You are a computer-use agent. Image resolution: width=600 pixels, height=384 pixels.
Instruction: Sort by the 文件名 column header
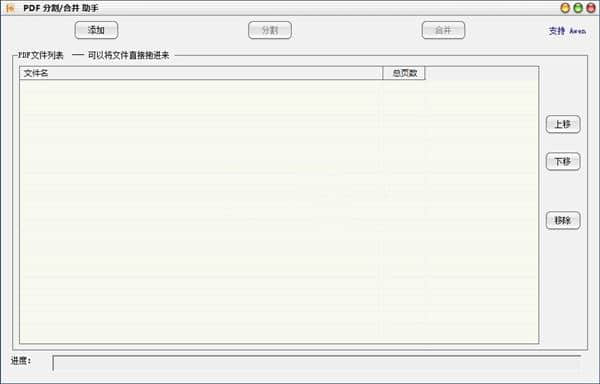click(x=201, y=73)
